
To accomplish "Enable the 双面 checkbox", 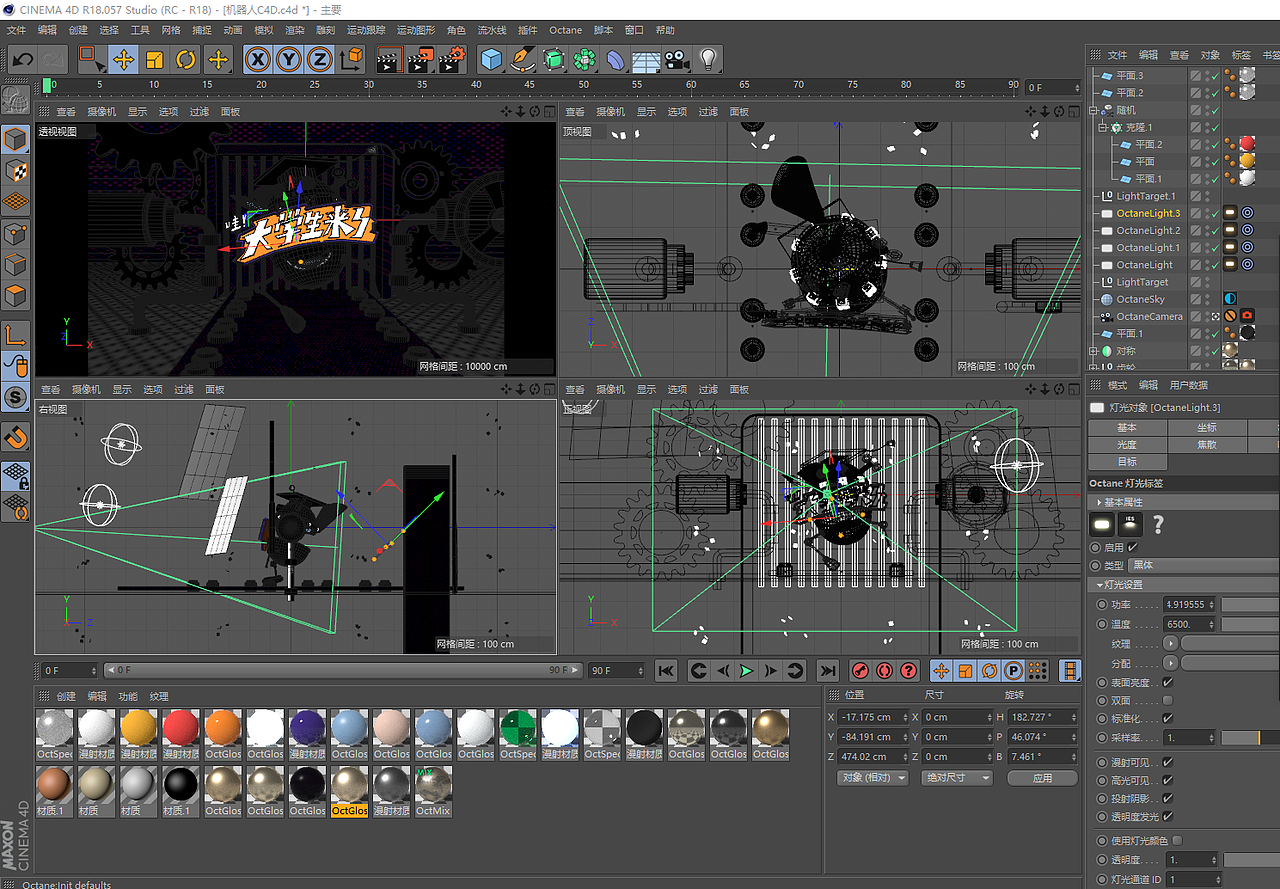I will click(1168, 700).
